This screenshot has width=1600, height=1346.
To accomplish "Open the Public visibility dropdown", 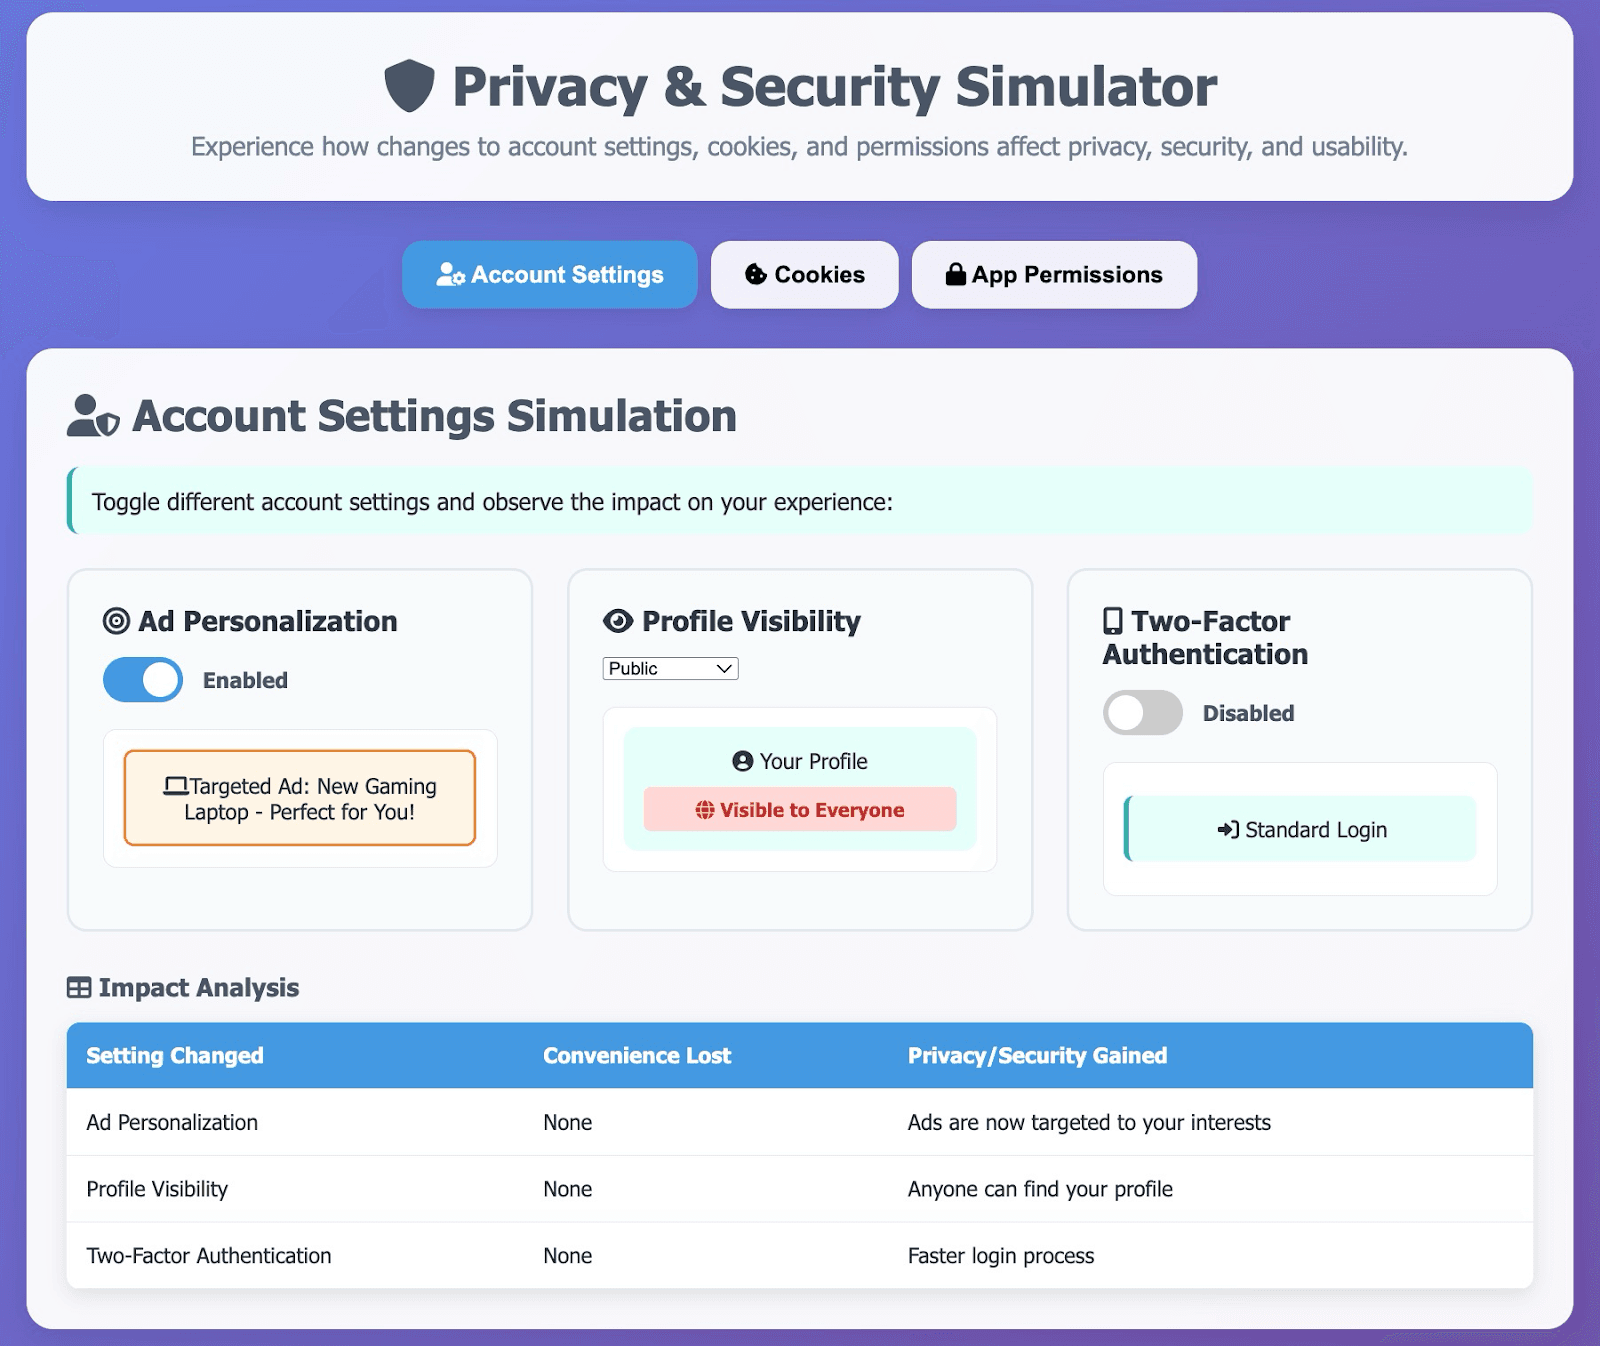I will [x=670, y=668].
